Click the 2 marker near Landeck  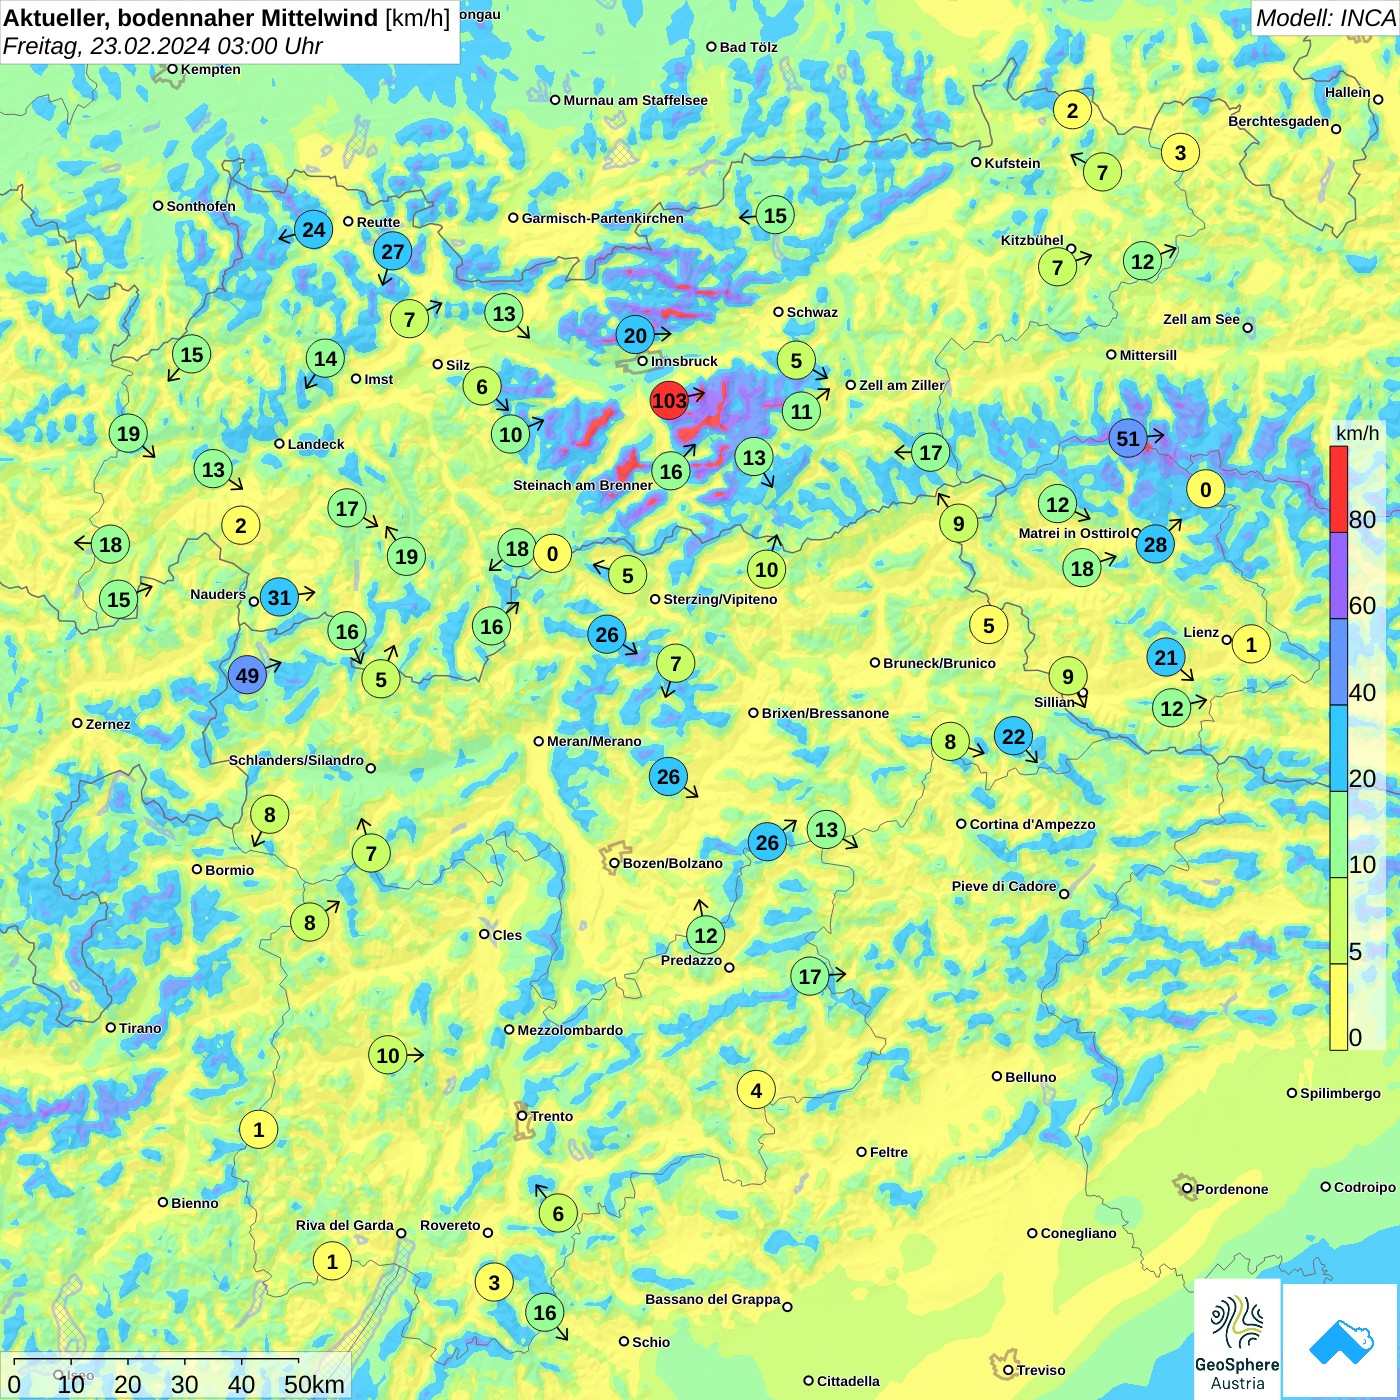click(240, 525)
